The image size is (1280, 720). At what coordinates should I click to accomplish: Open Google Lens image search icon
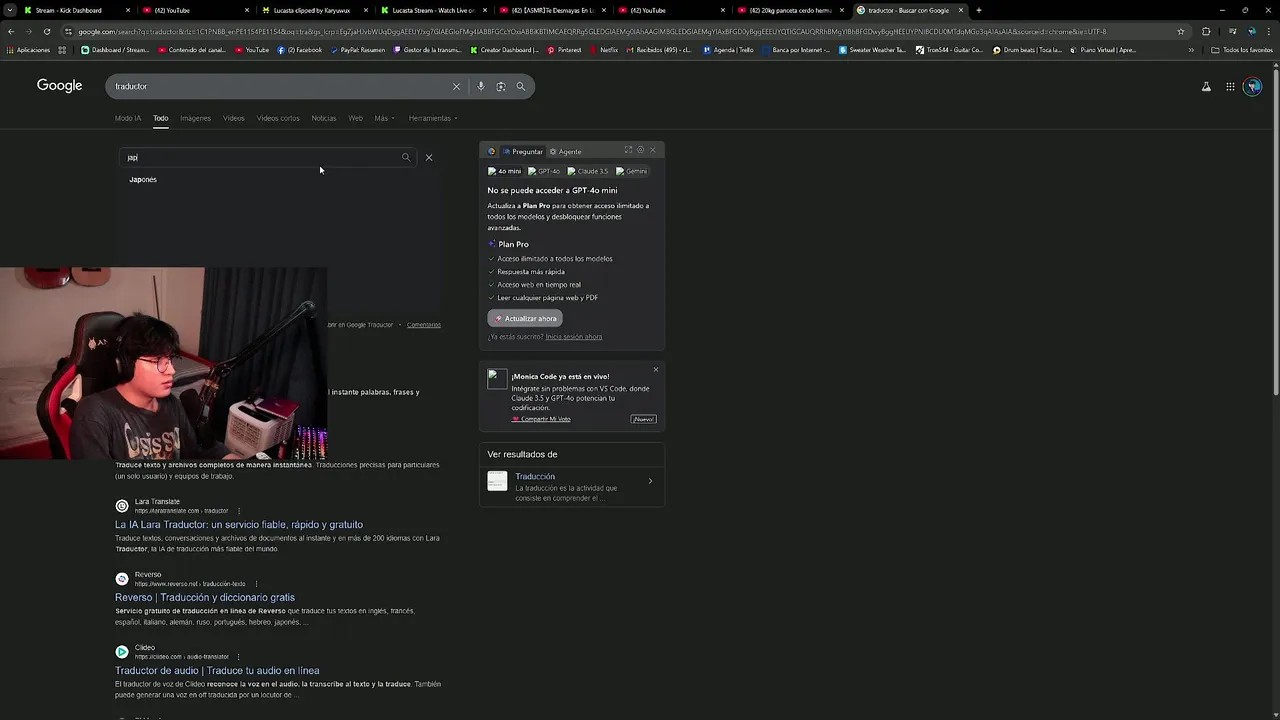(x=501, y=86)
